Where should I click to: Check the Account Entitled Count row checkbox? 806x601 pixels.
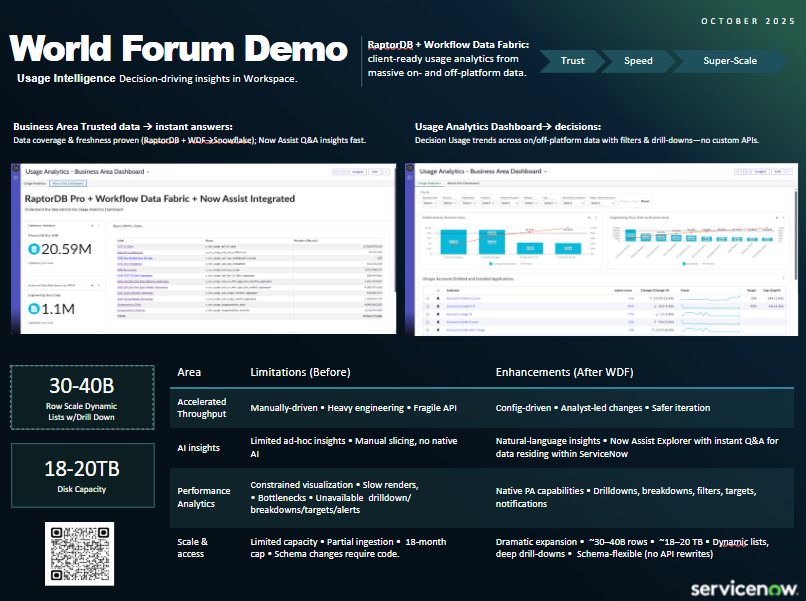point(427,298)
